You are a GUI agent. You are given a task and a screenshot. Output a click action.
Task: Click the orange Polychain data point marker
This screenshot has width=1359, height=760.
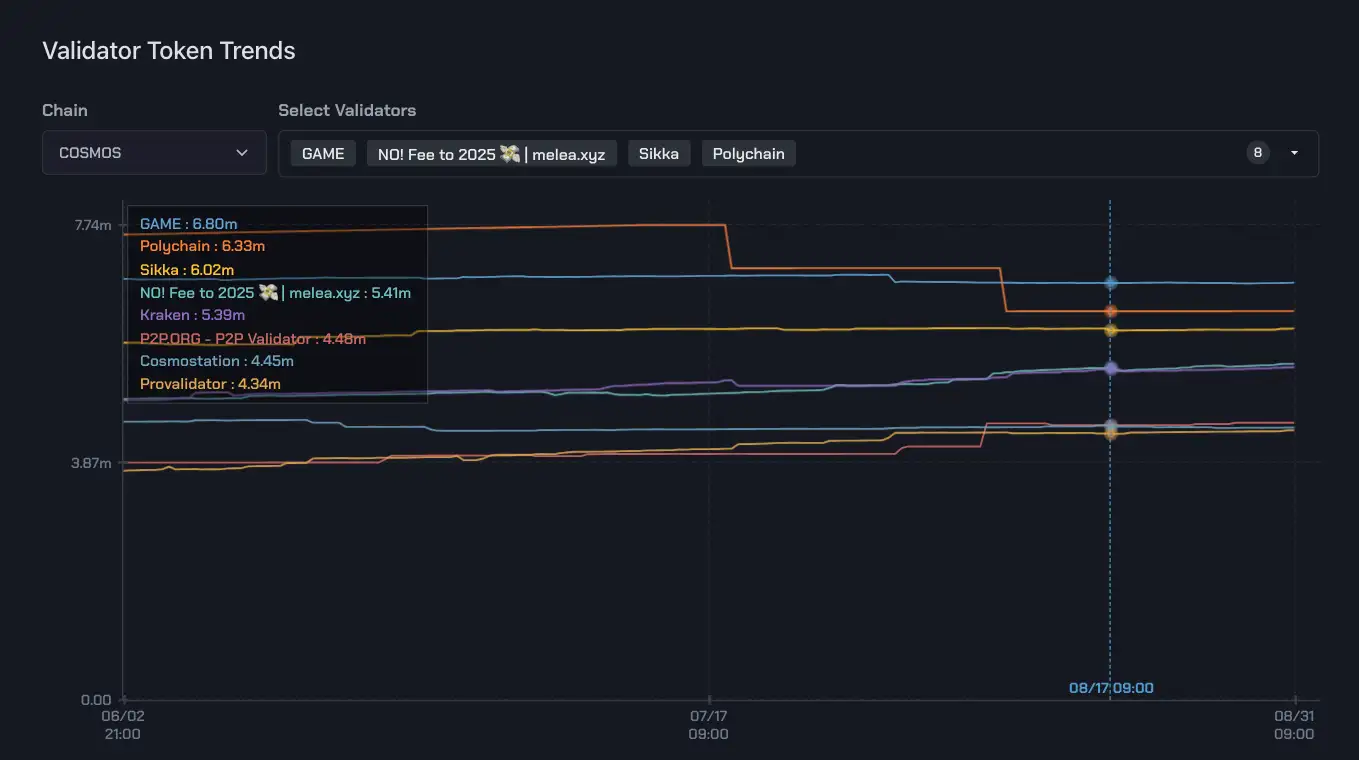click(x=1110, y=311)
